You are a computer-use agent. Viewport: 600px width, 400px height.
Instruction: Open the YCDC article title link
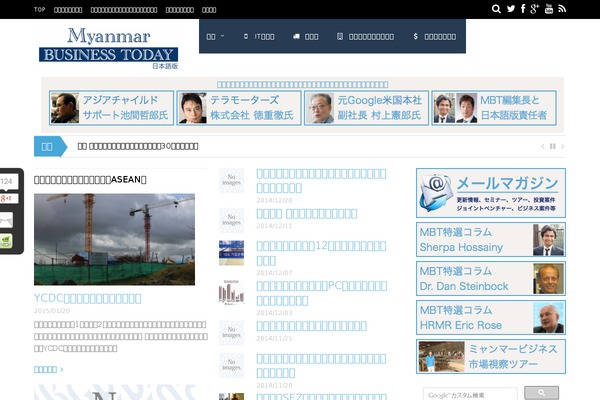[x=88, y=298]
